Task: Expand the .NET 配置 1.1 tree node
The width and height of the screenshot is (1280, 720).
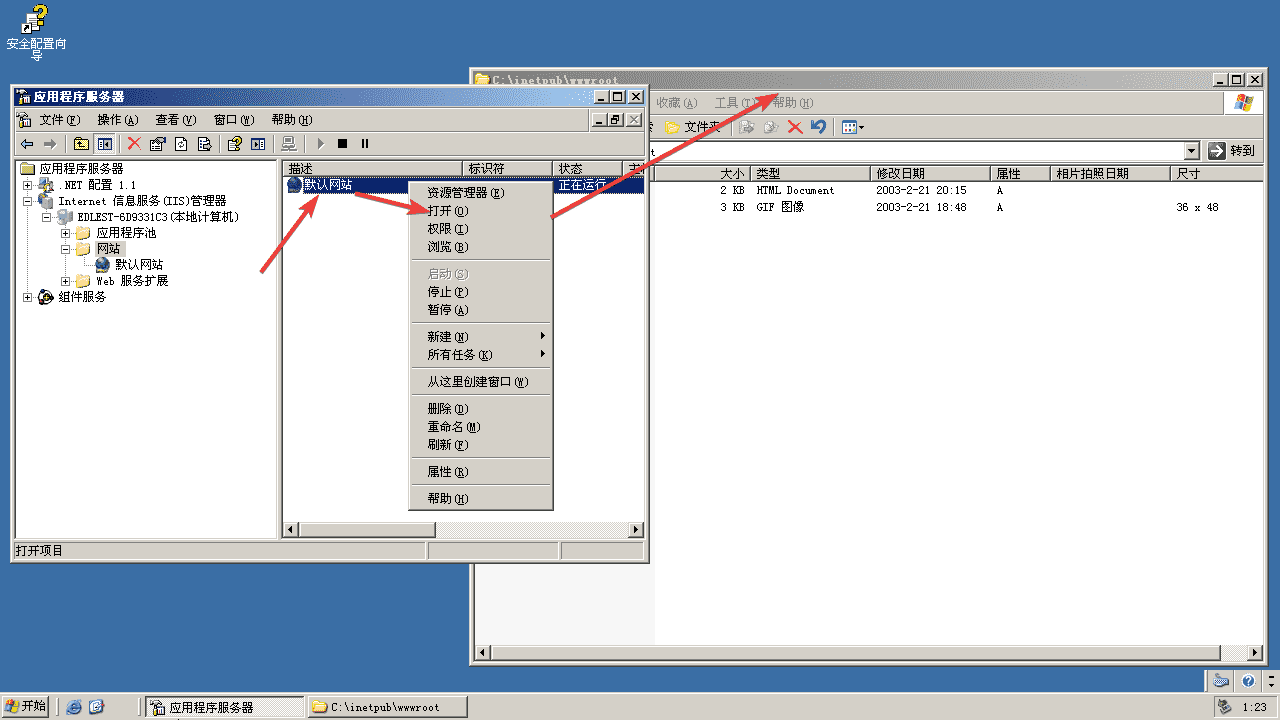Action: click(x=28, y=185)
